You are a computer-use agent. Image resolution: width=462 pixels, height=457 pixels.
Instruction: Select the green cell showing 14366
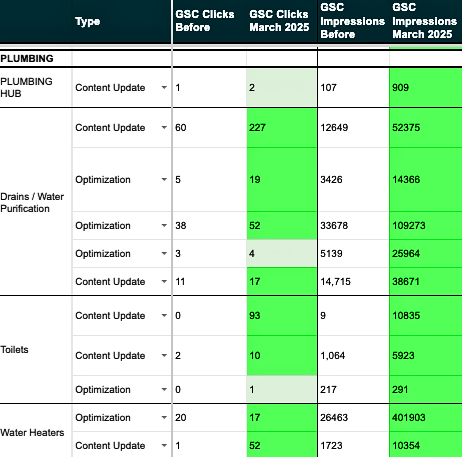pyautogui.click(x=426, y=180)
